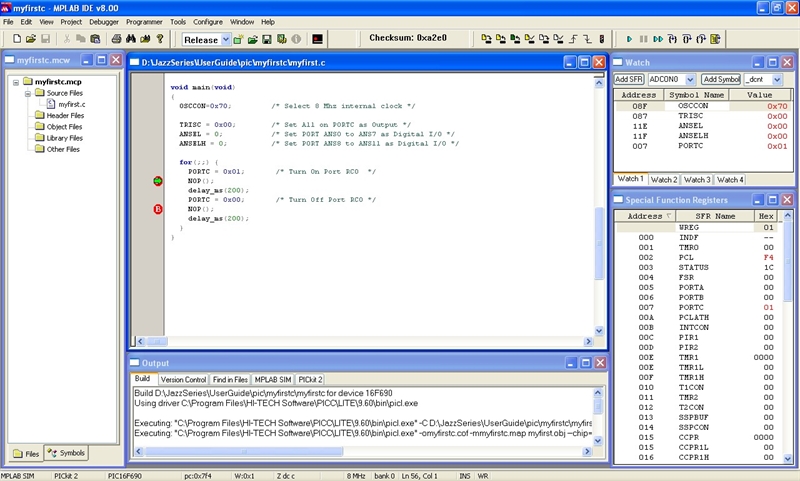The width and height of the screenshot is (800, 481).
Task: Click the green Open Project folder icon
Action: (252, 39)
